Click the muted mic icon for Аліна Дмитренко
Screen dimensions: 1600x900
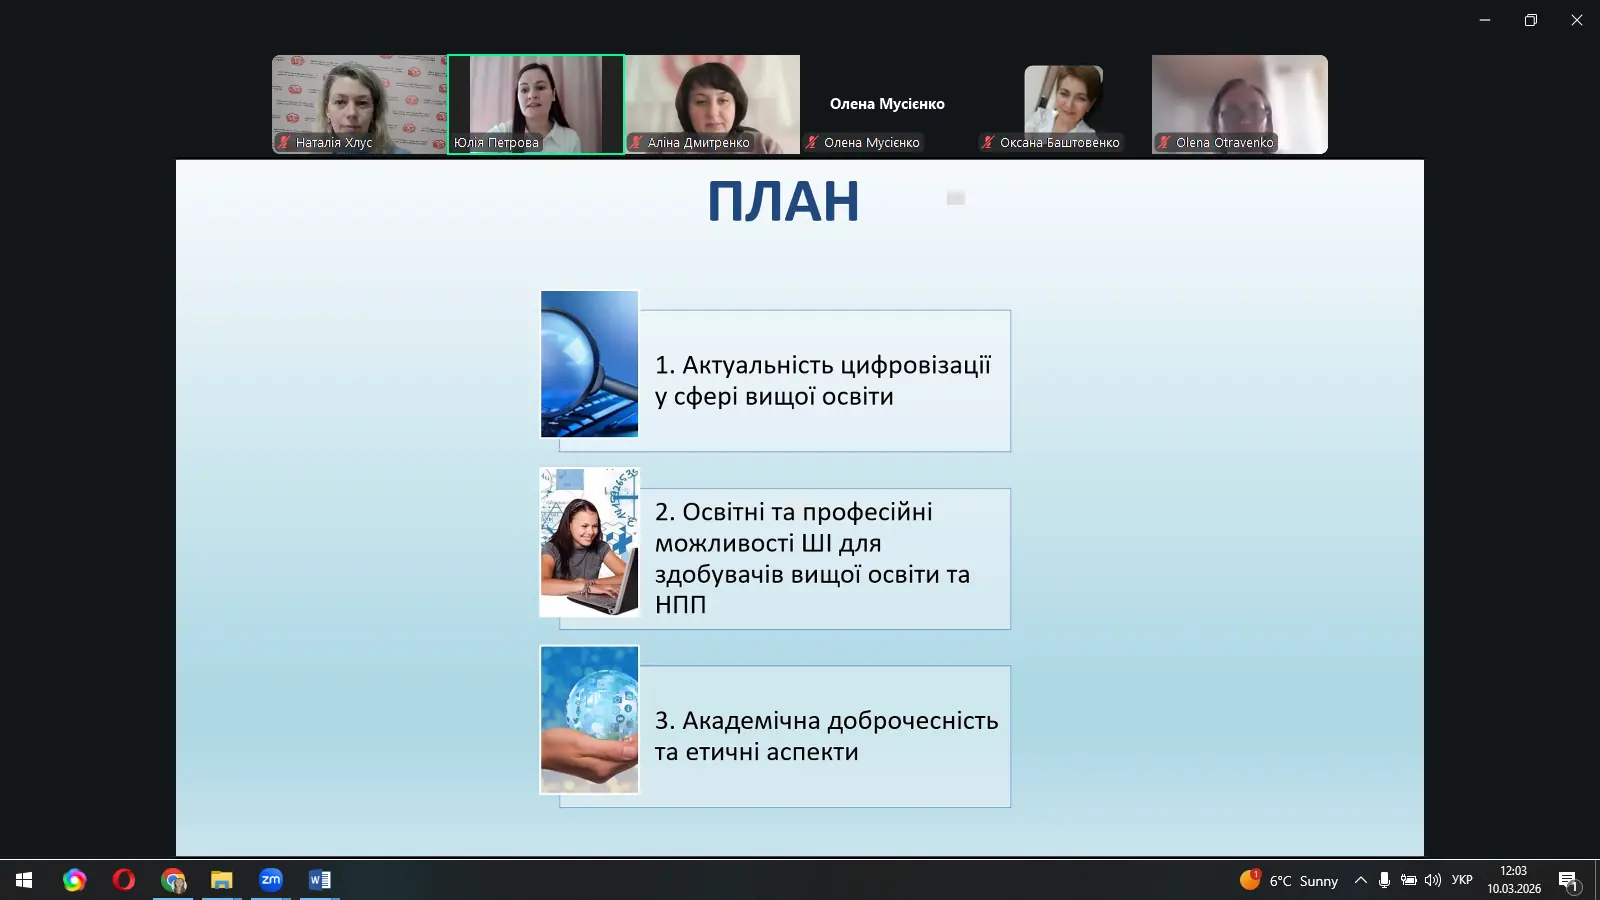tap(636, 142)
